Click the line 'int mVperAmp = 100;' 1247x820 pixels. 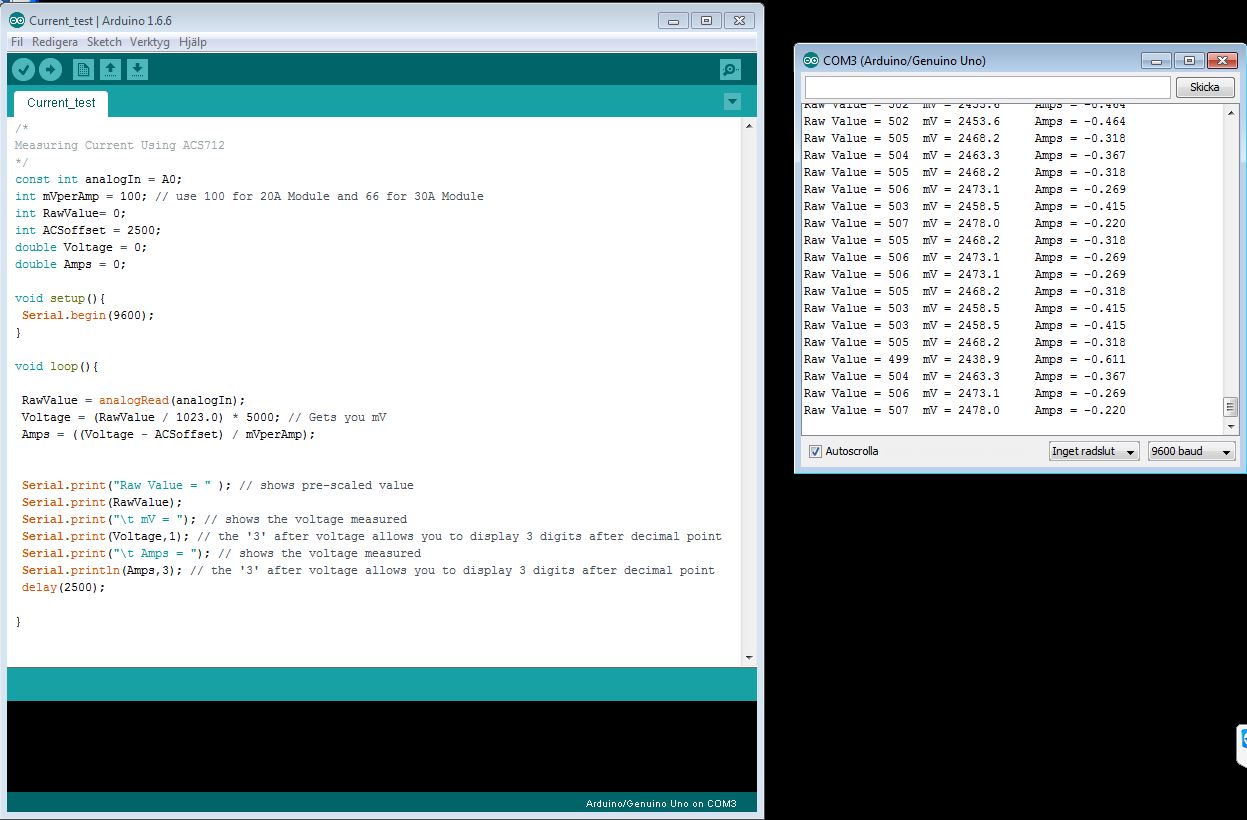point(81,196)
